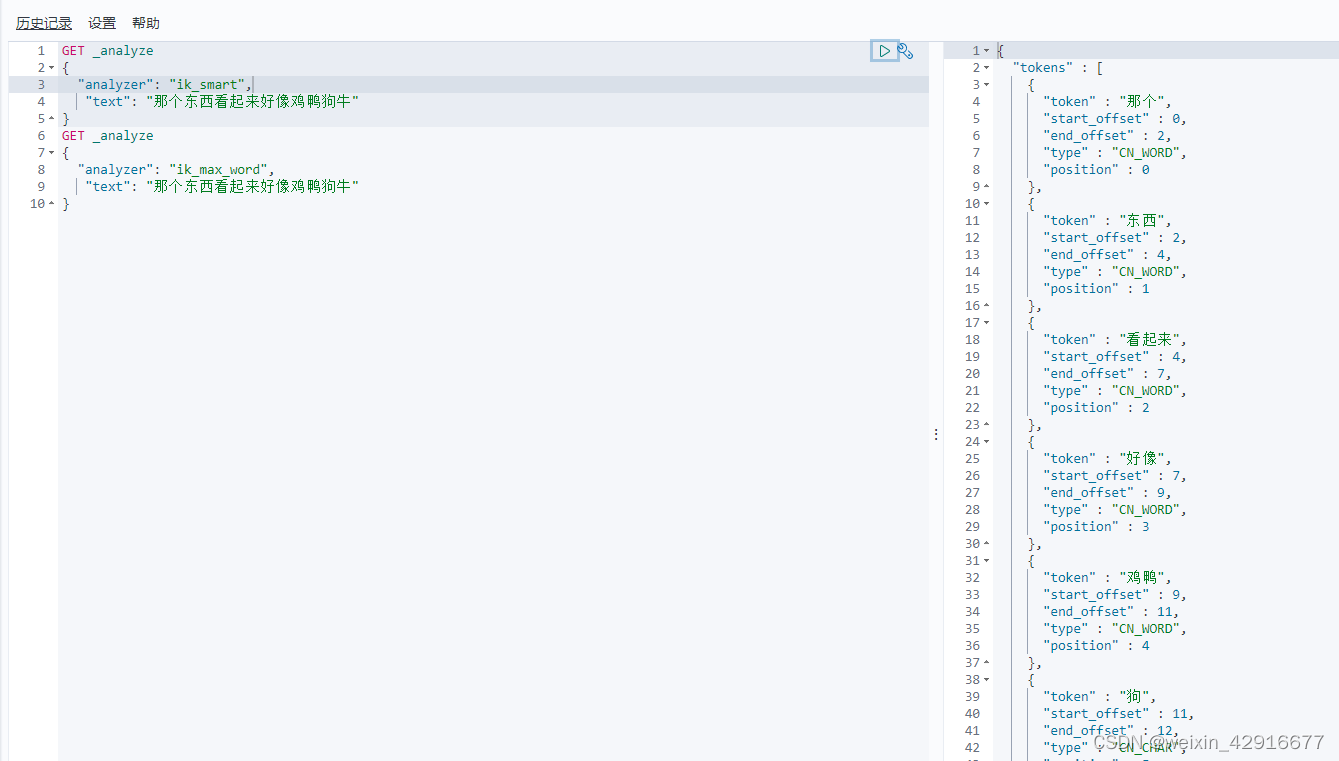The height and width of the screenshot is (761, 1339).
Task: Collapse the ik_smart request body at line 2
Action: pos(52,67)
